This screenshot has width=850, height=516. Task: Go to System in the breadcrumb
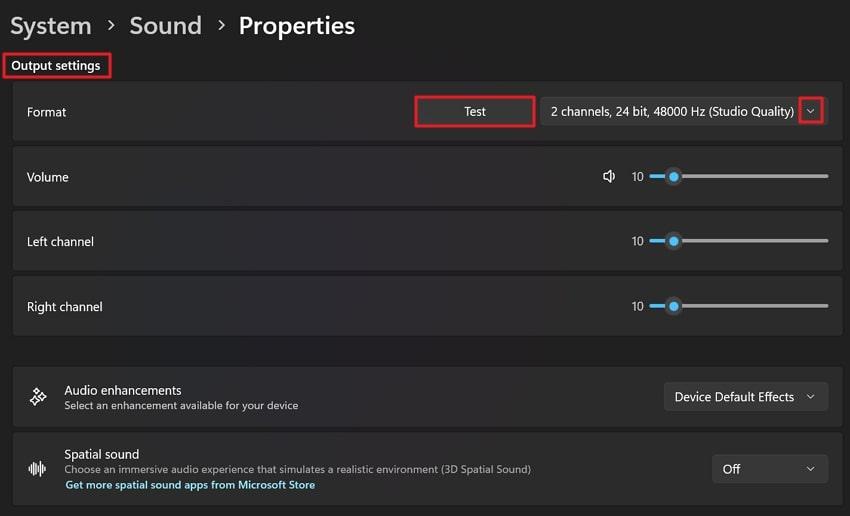click(51, 26)
